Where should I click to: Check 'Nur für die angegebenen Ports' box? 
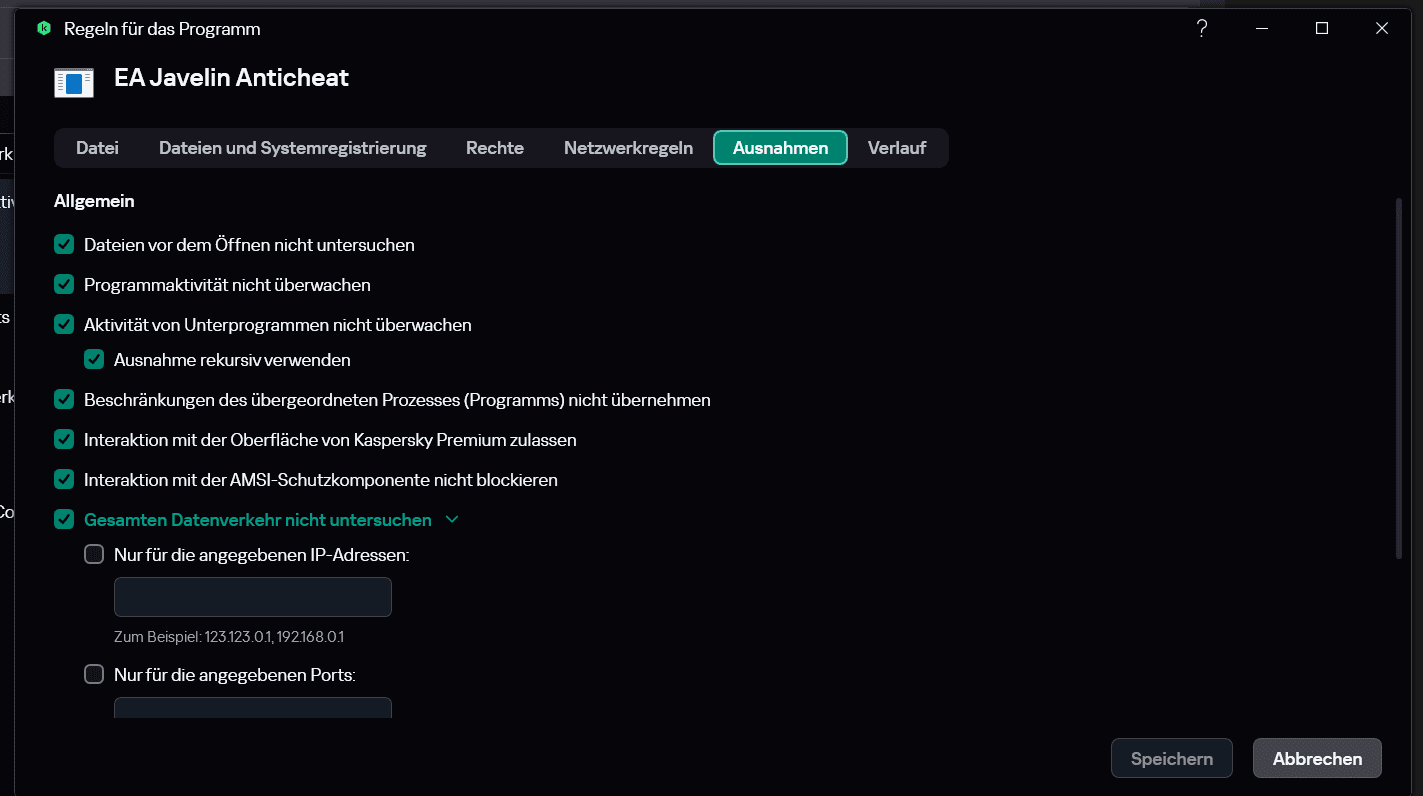94,674
